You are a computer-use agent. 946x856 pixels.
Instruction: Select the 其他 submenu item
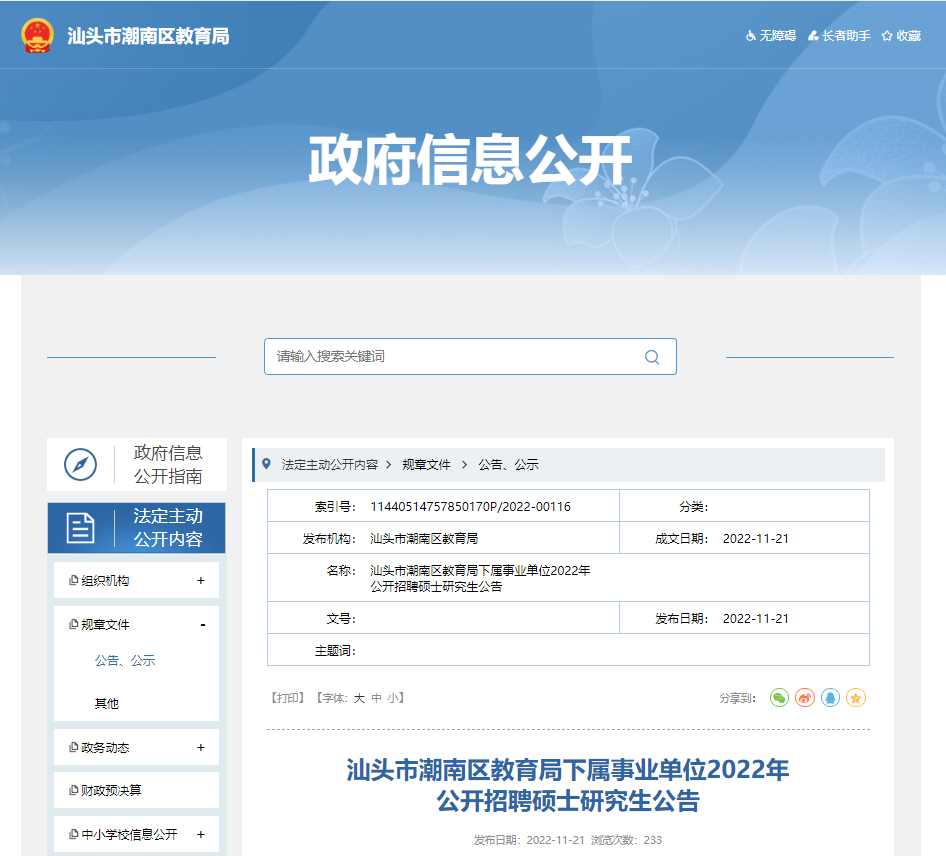(107, 703)
